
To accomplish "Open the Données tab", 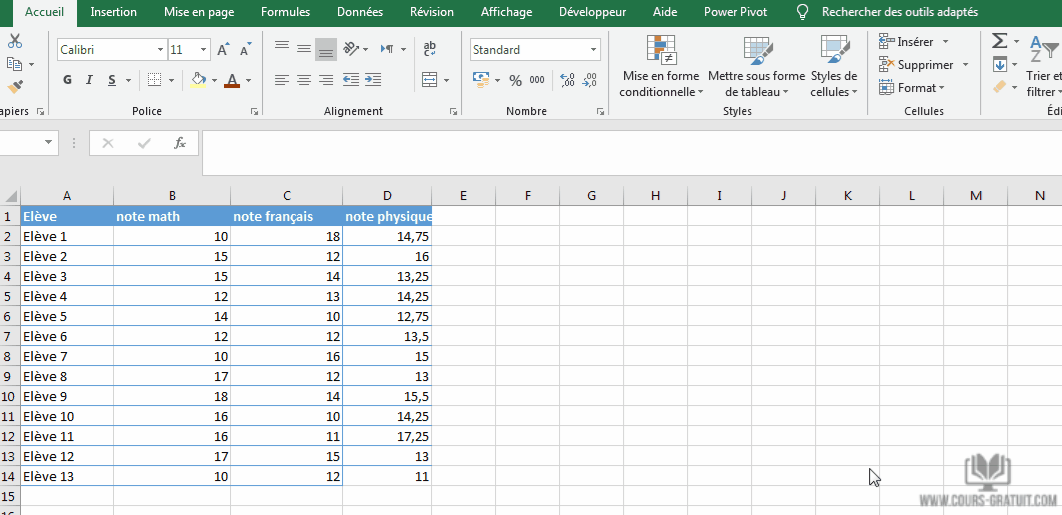I will coord(360,12).
